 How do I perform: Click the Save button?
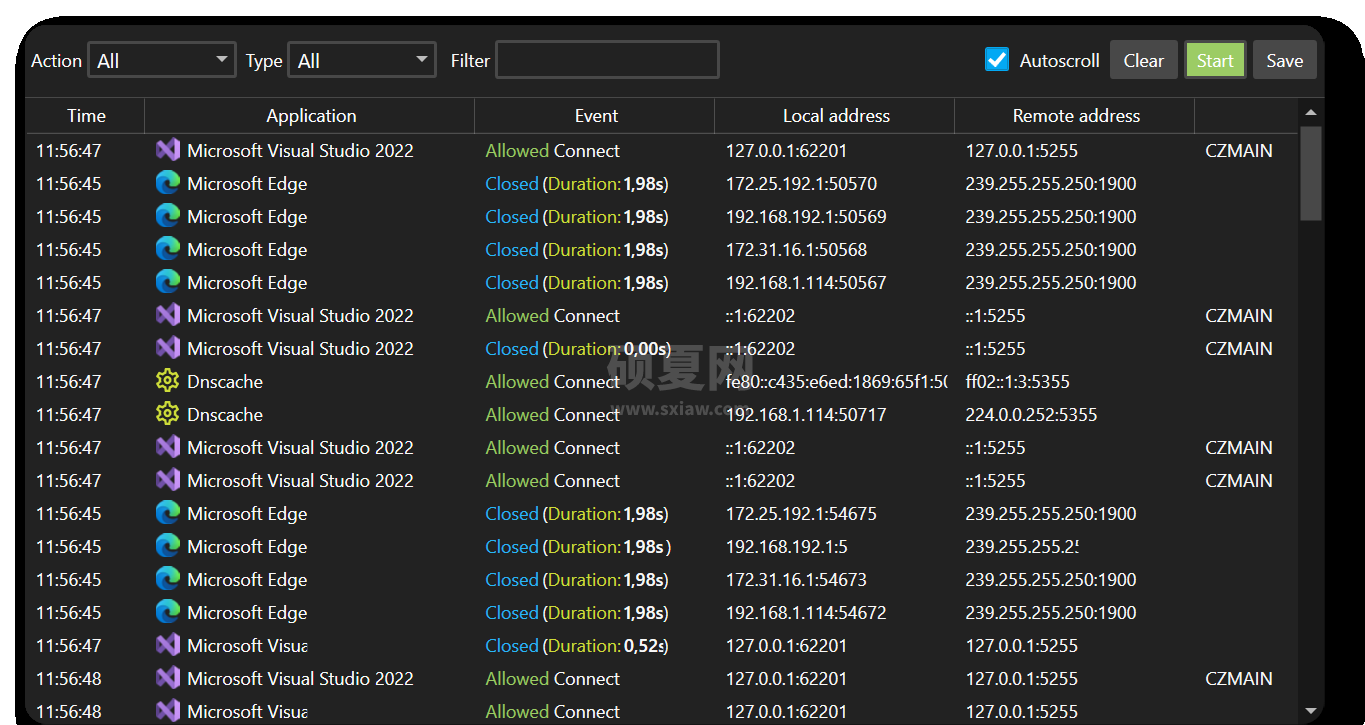point(1284,60)
